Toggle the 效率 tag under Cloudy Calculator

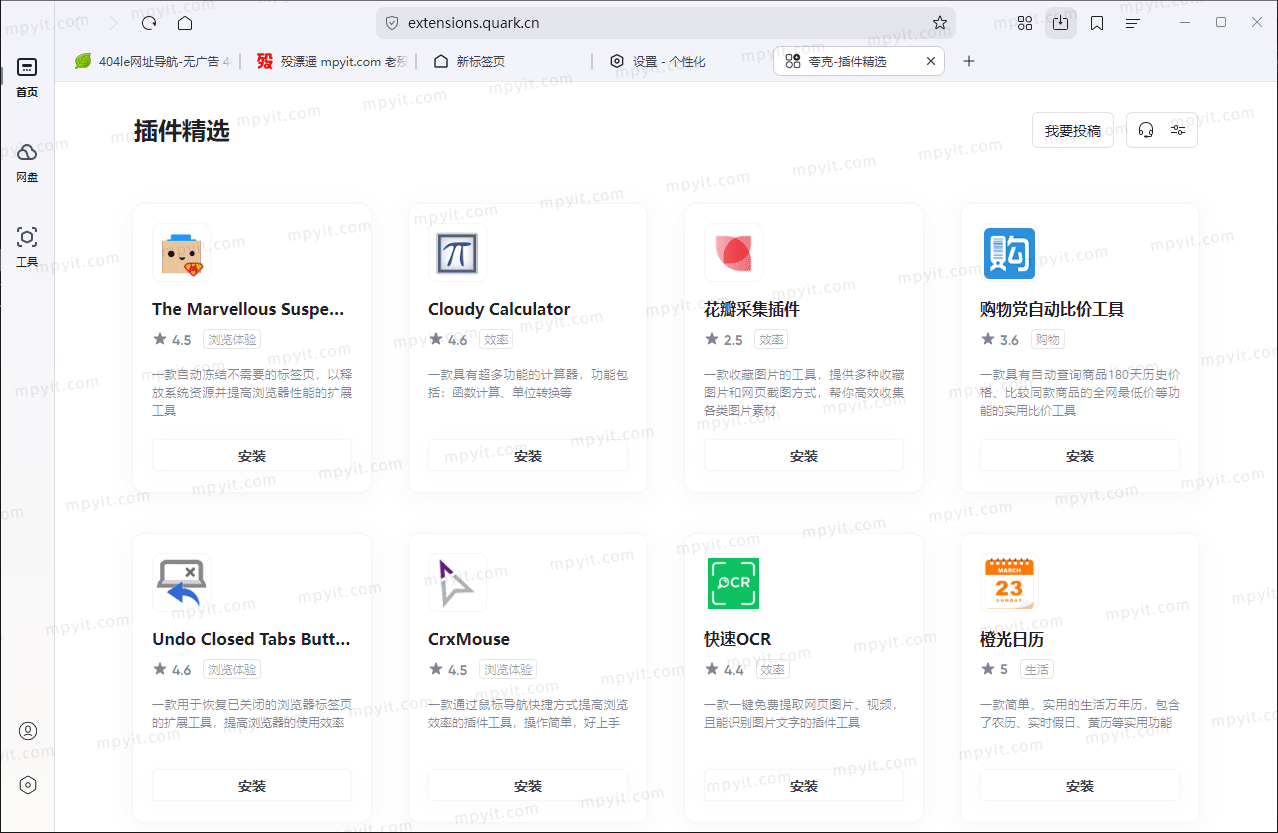point(495,339)
